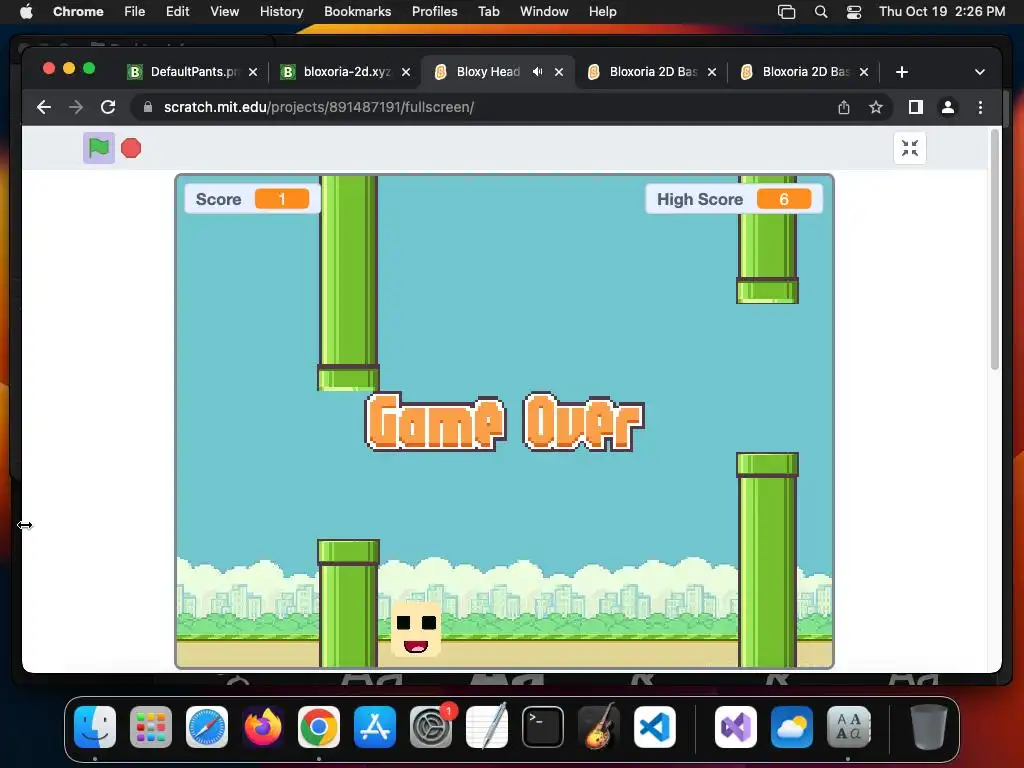Viewport: 1024px width, 768px height.
Task: Go back to the previous page
Action: pyautogui.click(x=44, y=107)
